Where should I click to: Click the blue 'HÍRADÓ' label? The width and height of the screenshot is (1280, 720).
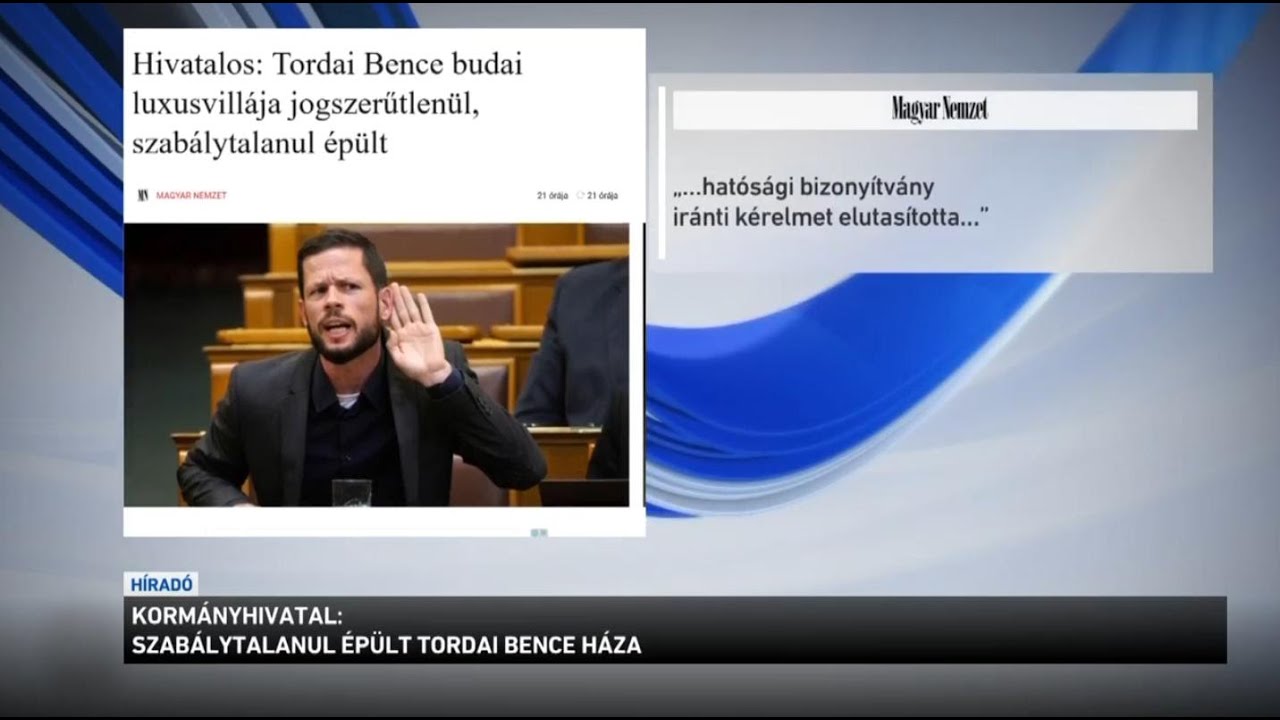[161, 585]
